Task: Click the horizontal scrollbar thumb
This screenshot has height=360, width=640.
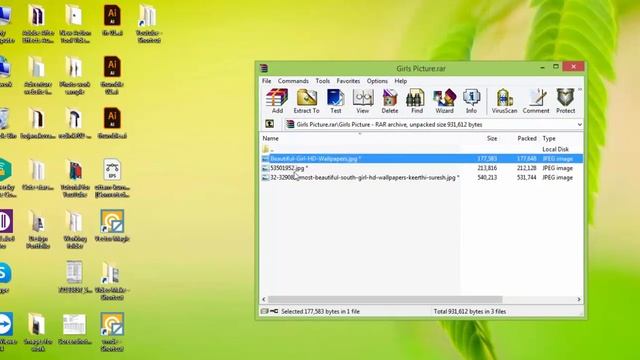Action: click(x=385, y=300)
